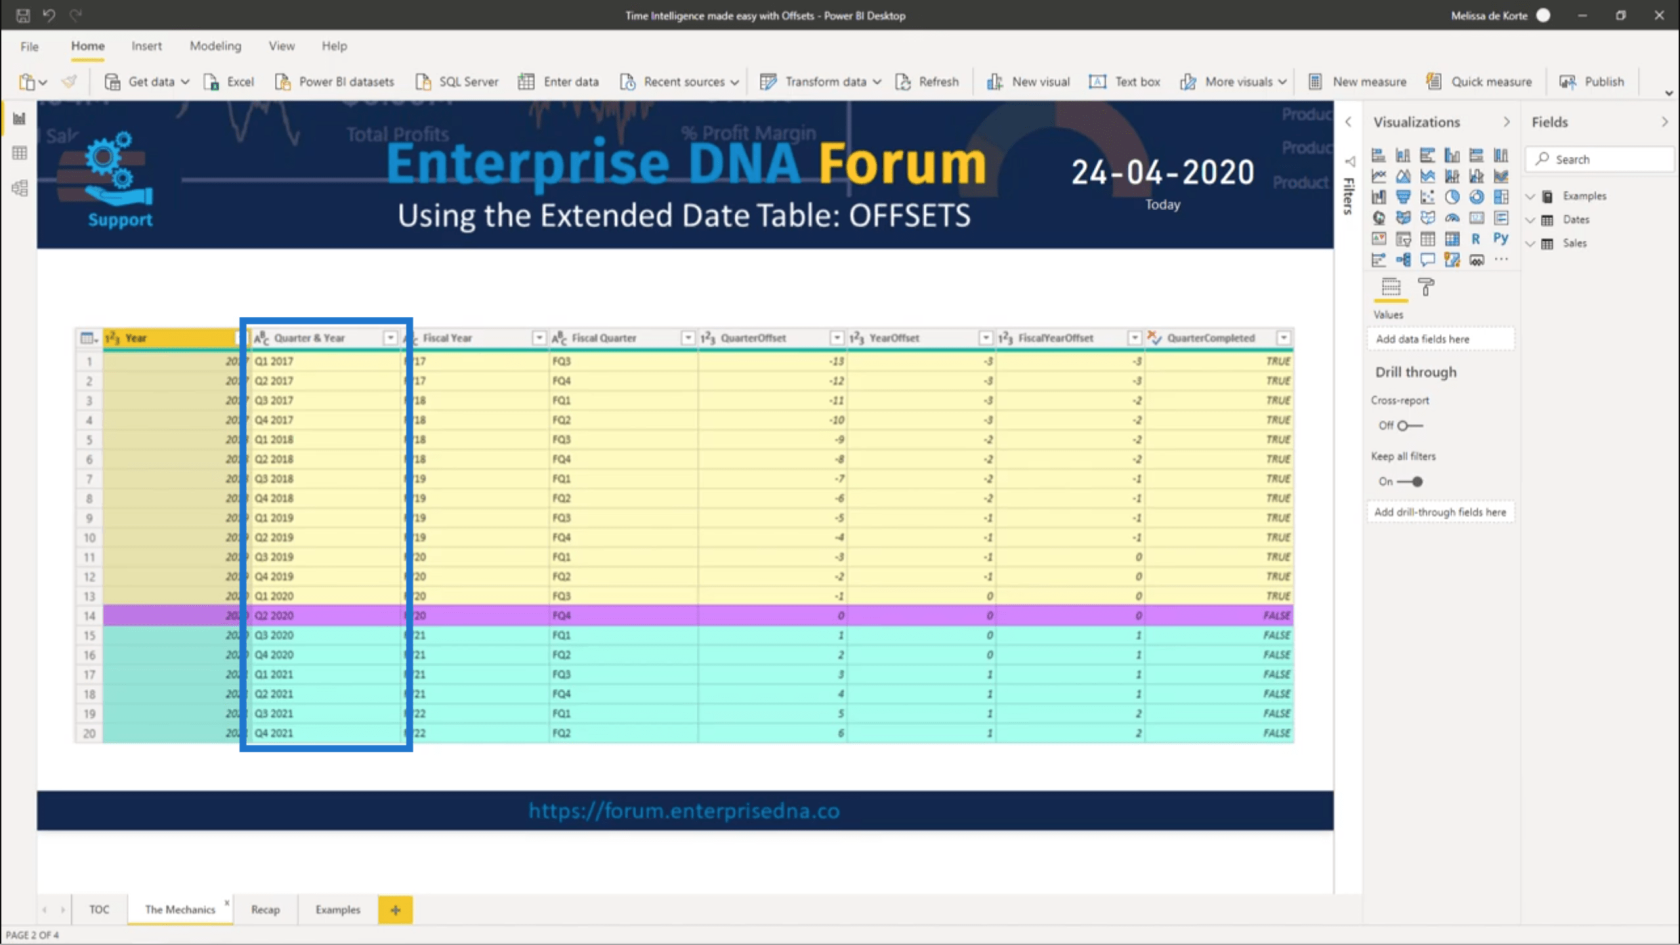Add a new page with plus button
1680x945 pixels.
[395, 910]
